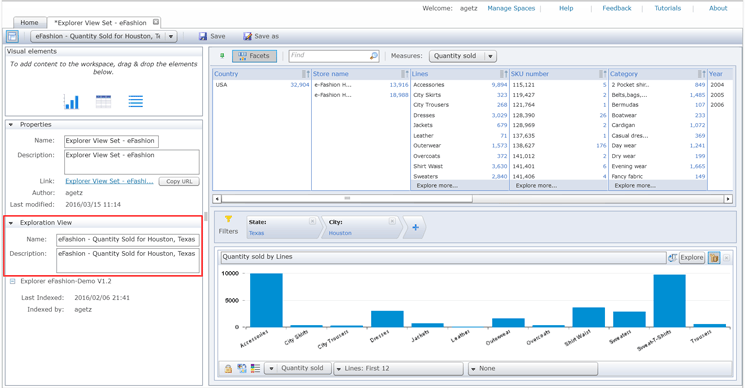
Task: Open the Tutorials link
Action: (x=668, y=8)
